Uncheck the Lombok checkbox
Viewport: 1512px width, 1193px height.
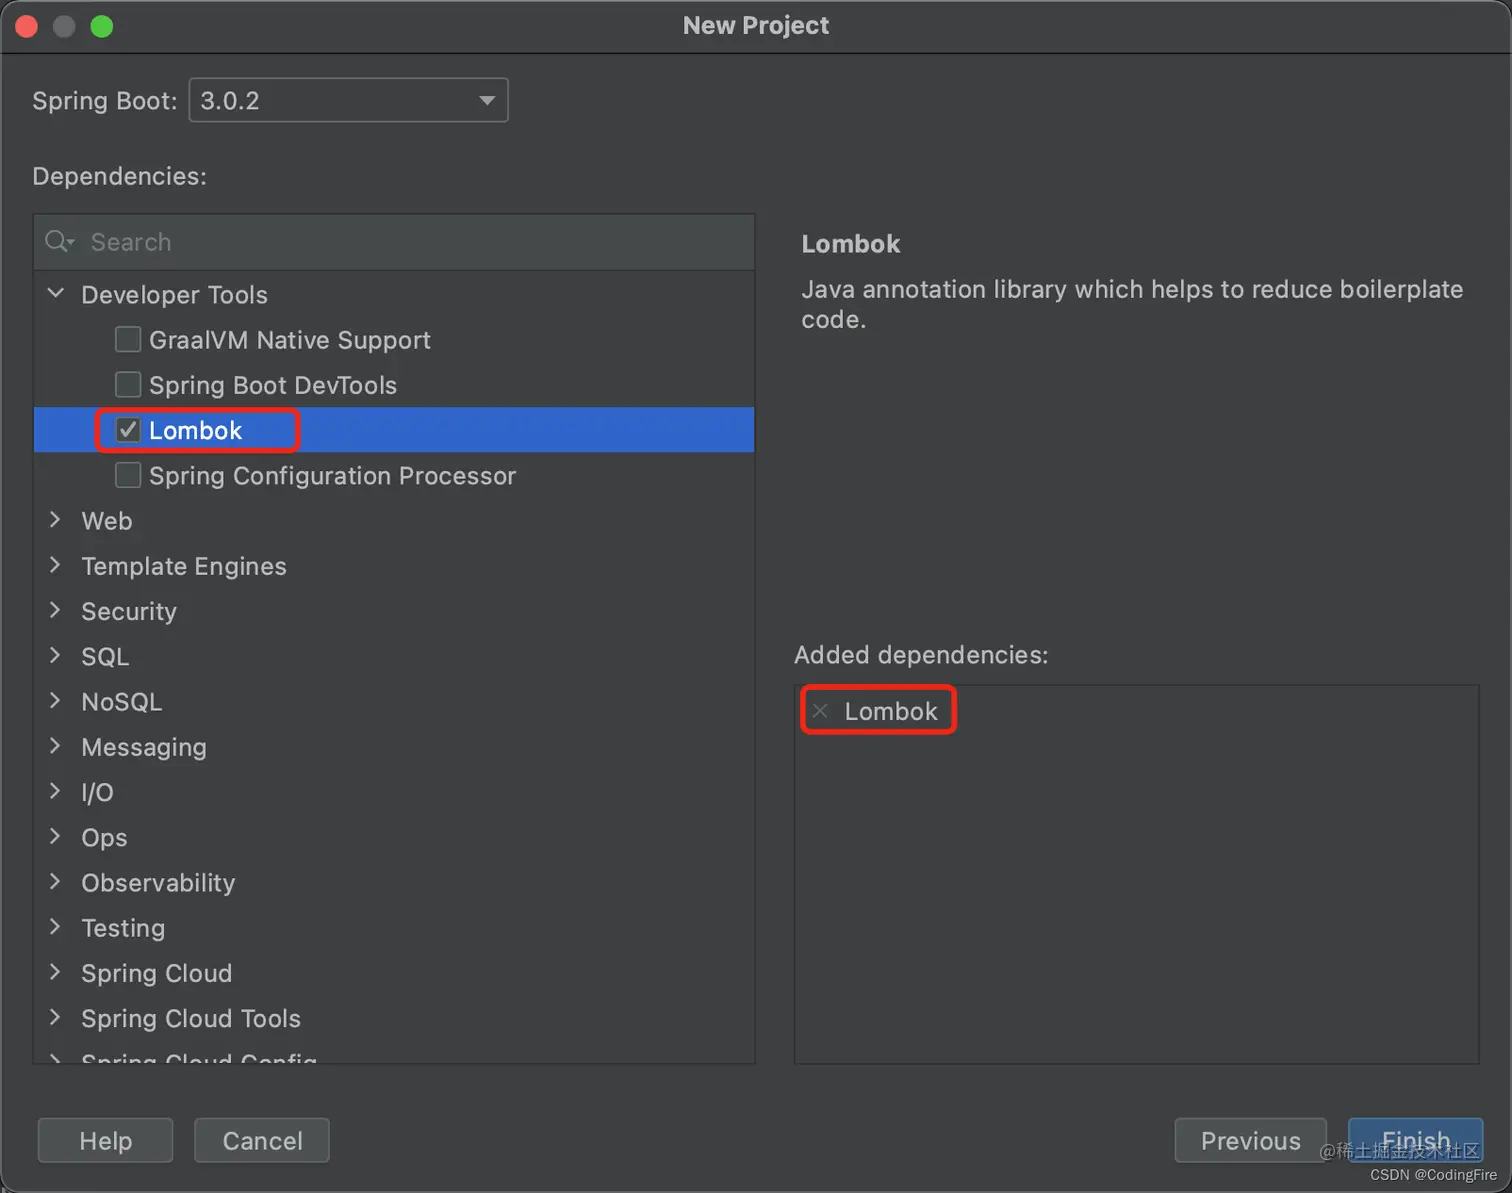(x=128, y=430)
